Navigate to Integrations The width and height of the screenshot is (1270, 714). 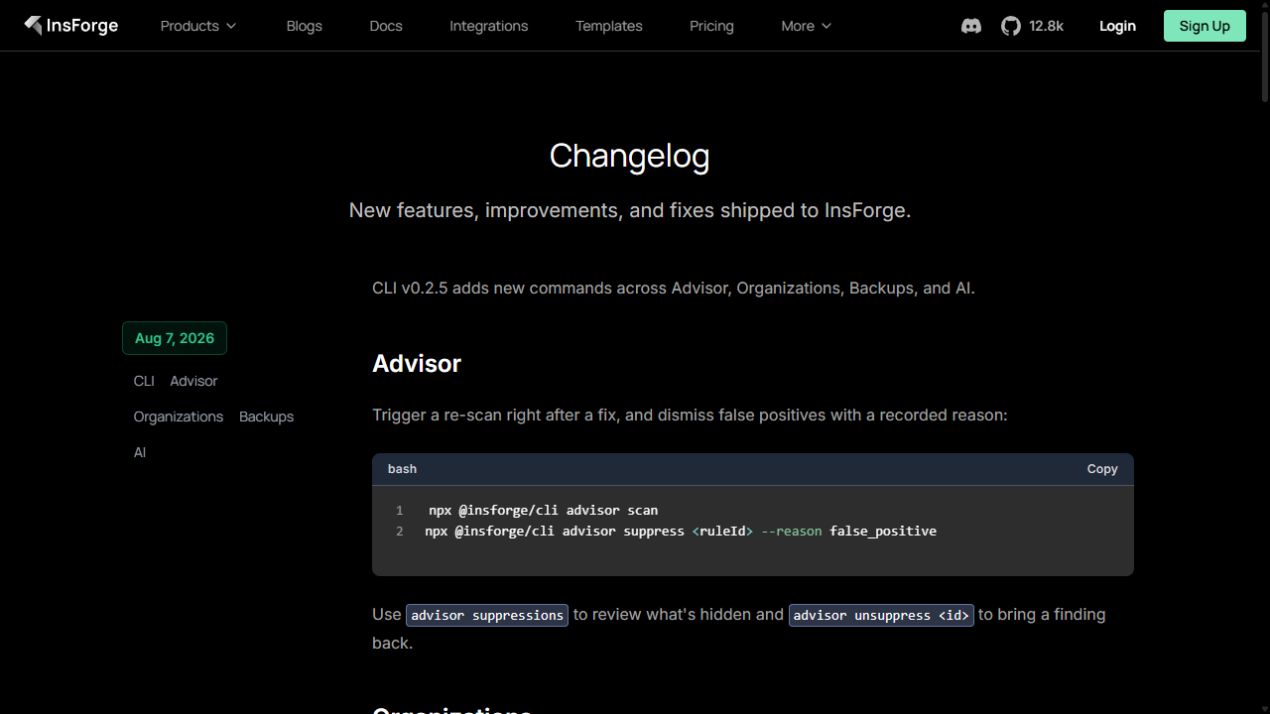[489, 26]
